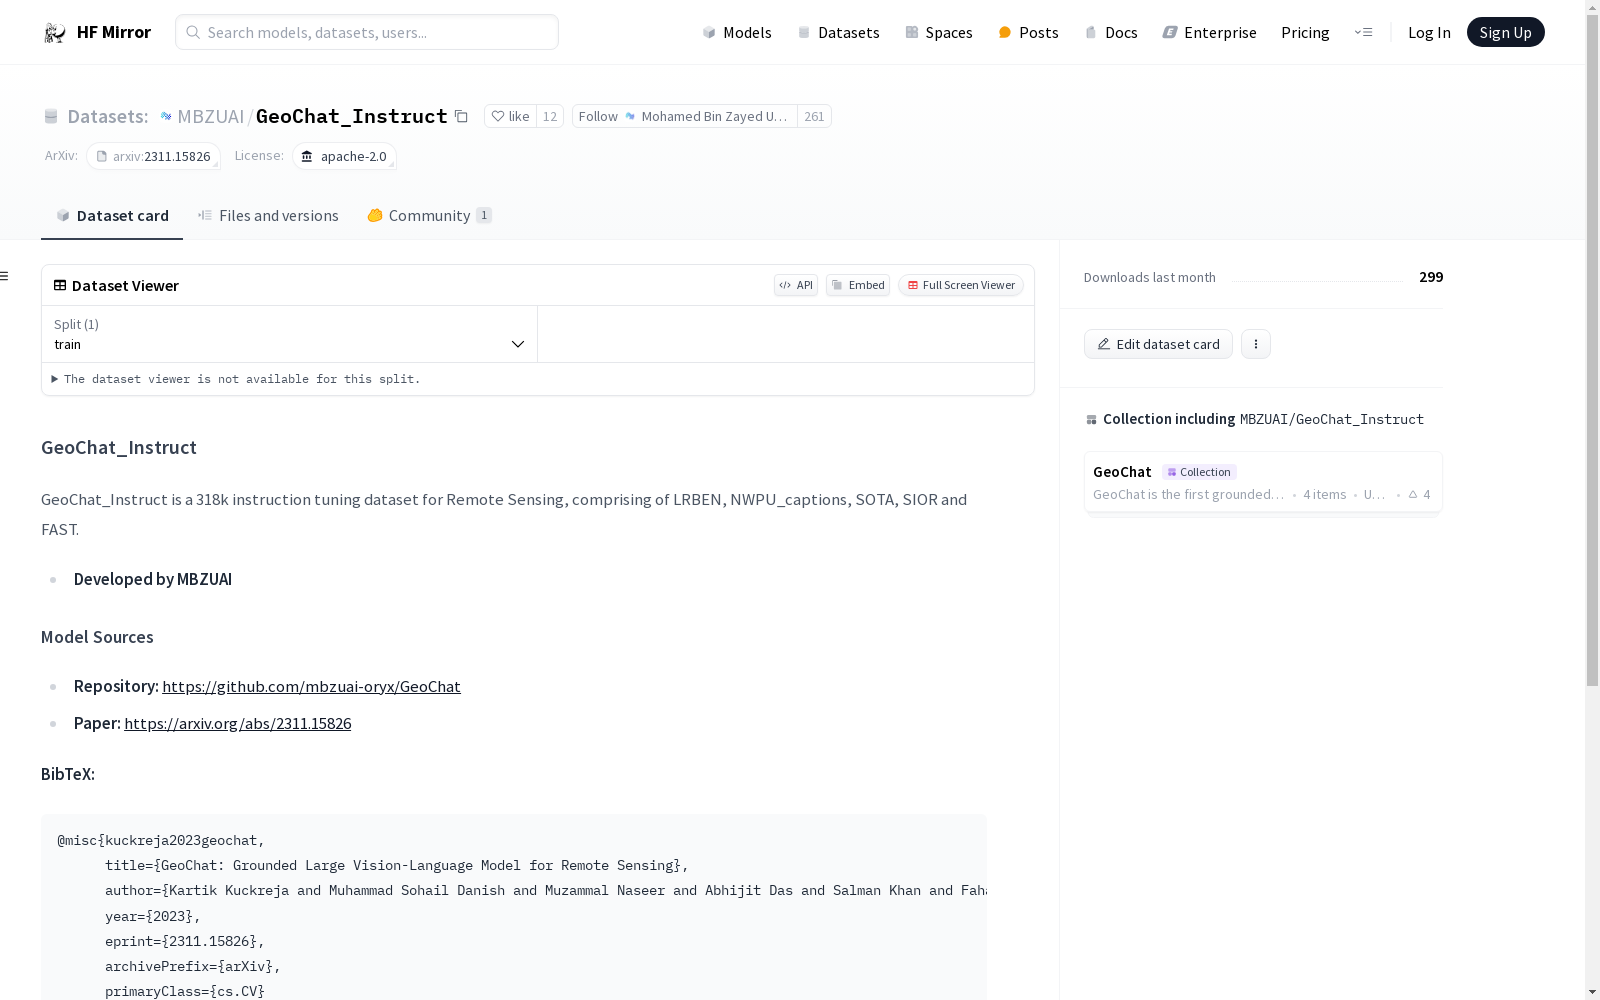
Task: Click the API button in Dataset Viewer
Action: 796,285
